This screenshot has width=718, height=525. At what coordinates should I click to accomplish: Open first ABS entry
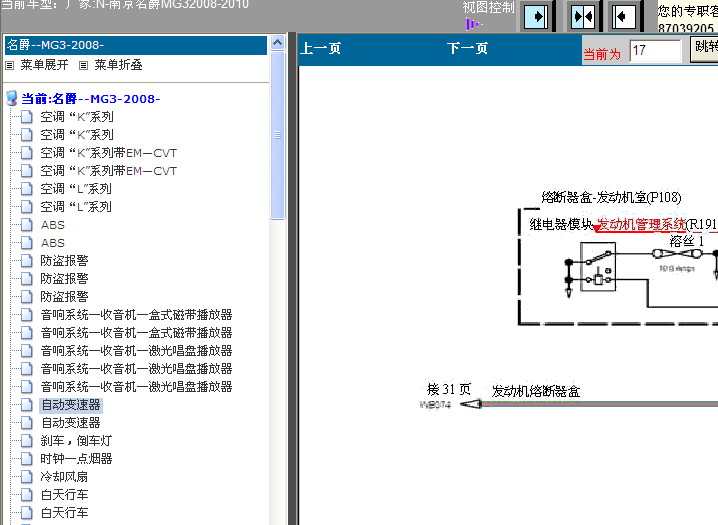click(x=53, y=225)
